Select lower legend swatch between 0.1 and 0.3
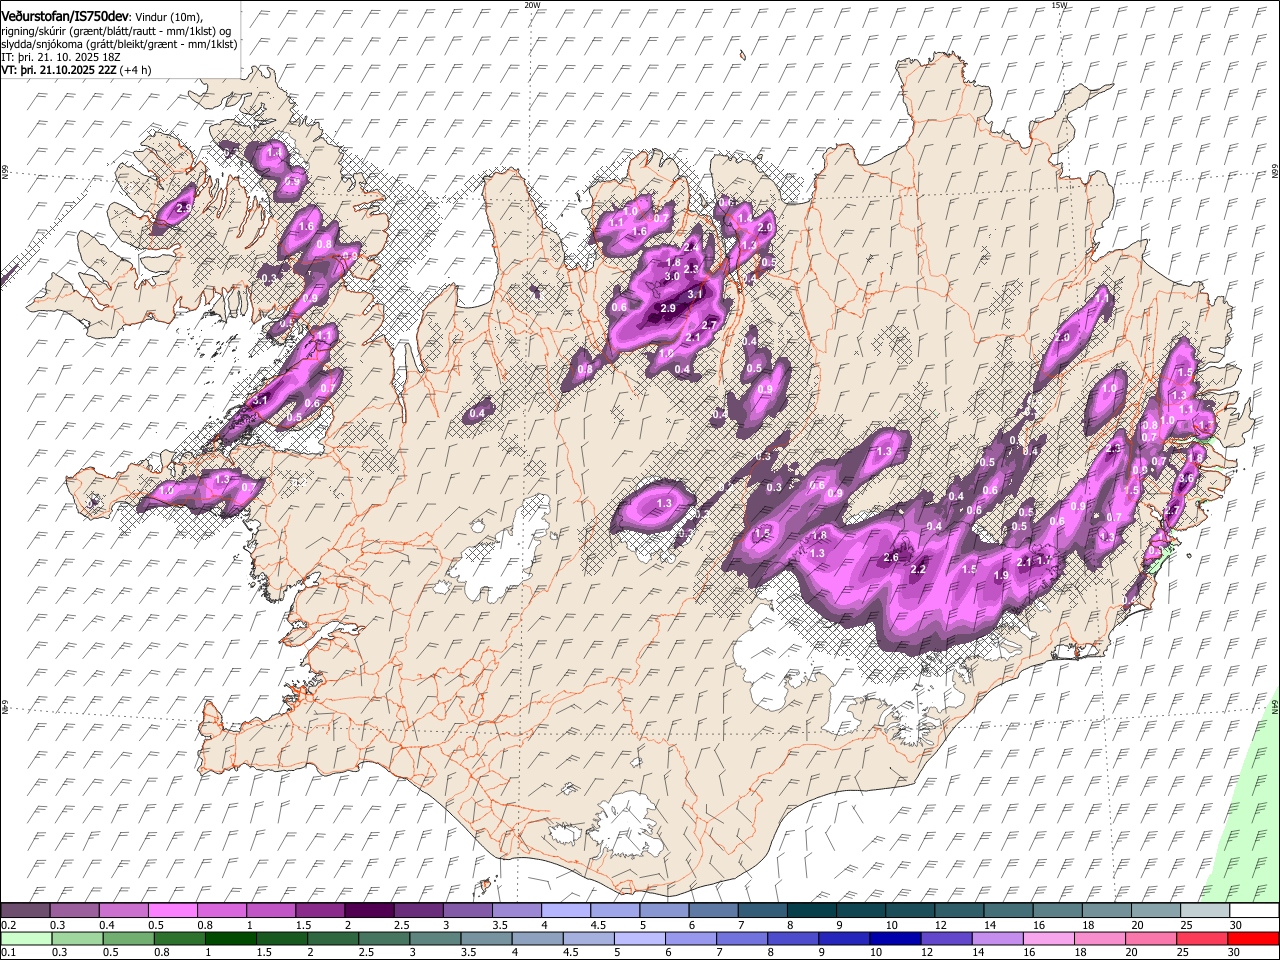This screenshot has height=960, width=1280. (26, 939)
